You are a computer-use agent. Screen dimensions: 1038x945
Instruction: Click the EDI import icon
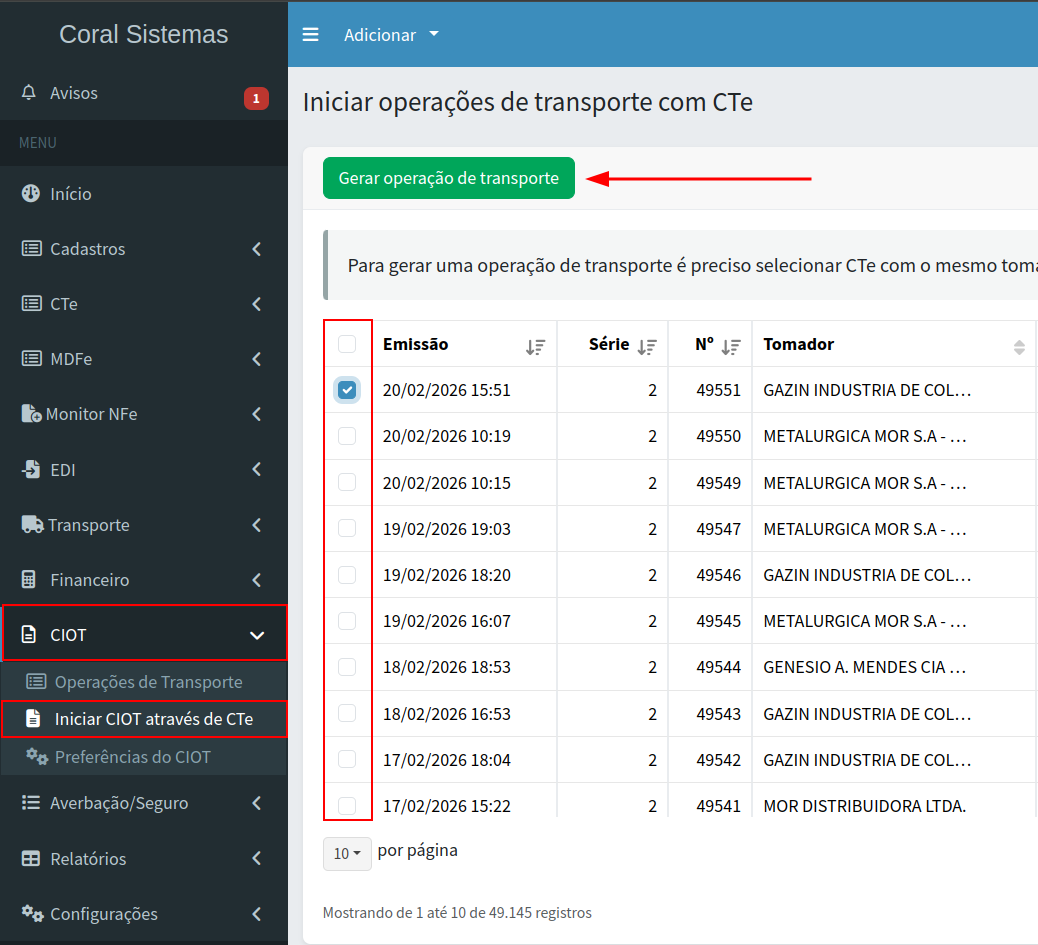(31, 470)
